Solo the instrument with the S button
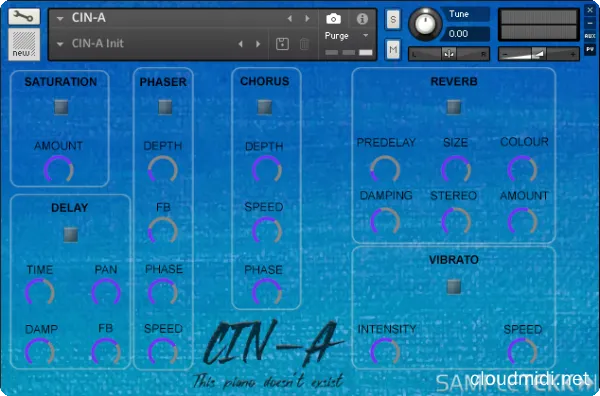Viewport: 600px width, 396px height. click(x=393, y=20)
